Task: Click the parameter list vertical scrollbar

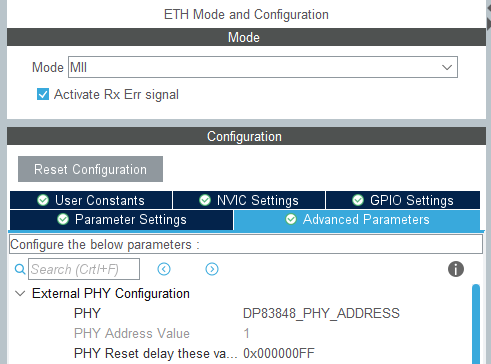Action: click(476, 324)
